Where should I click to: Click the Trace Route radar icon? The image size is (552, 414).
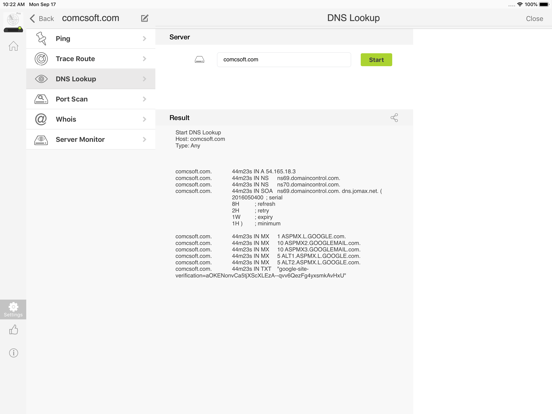click(x=41, y=59)
